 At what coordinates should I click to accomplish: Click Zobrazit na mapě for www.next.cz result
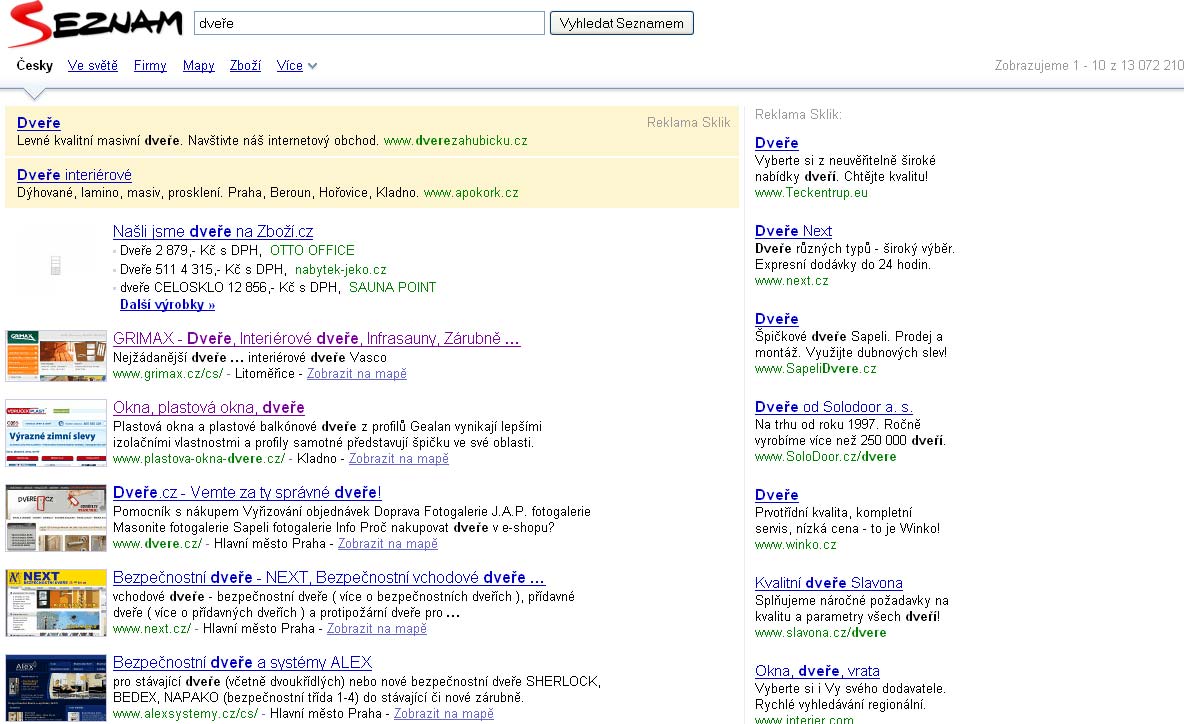pyautogui.click(x=377, y=629)
